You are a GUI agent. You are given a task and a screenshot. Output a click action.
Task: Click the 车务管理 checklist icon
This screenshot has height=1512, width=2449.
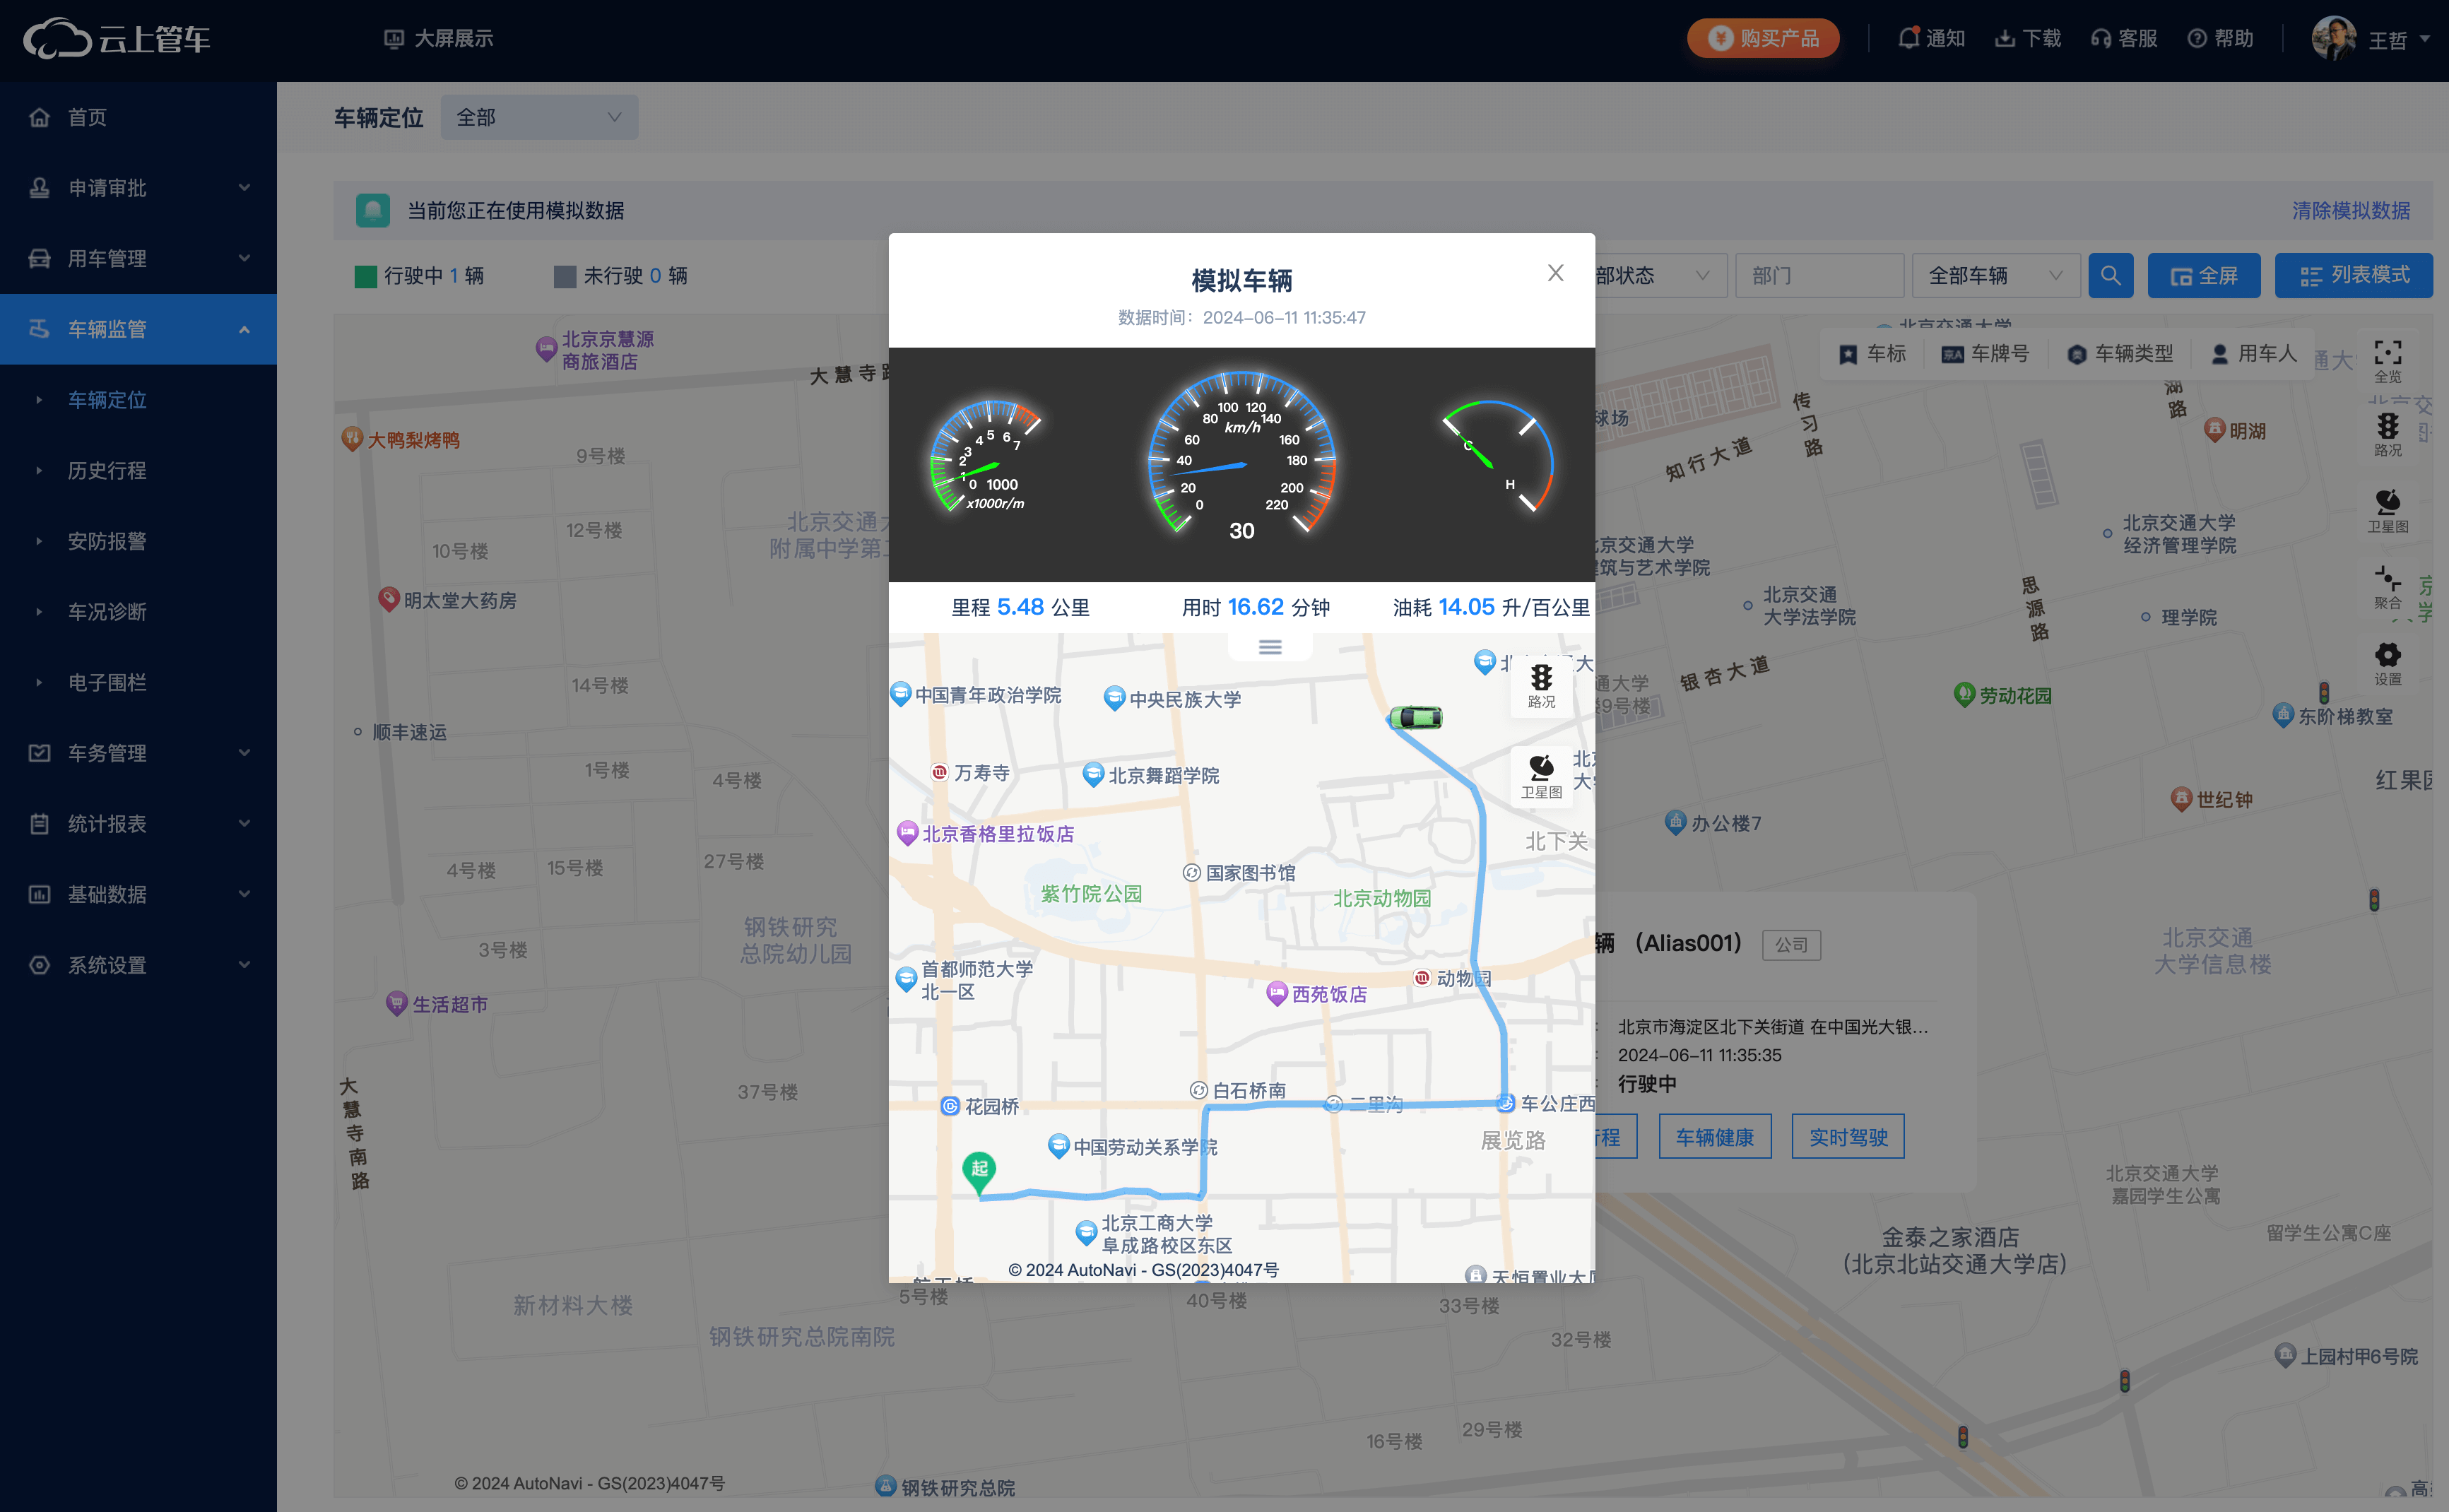(x=39, y=753)
